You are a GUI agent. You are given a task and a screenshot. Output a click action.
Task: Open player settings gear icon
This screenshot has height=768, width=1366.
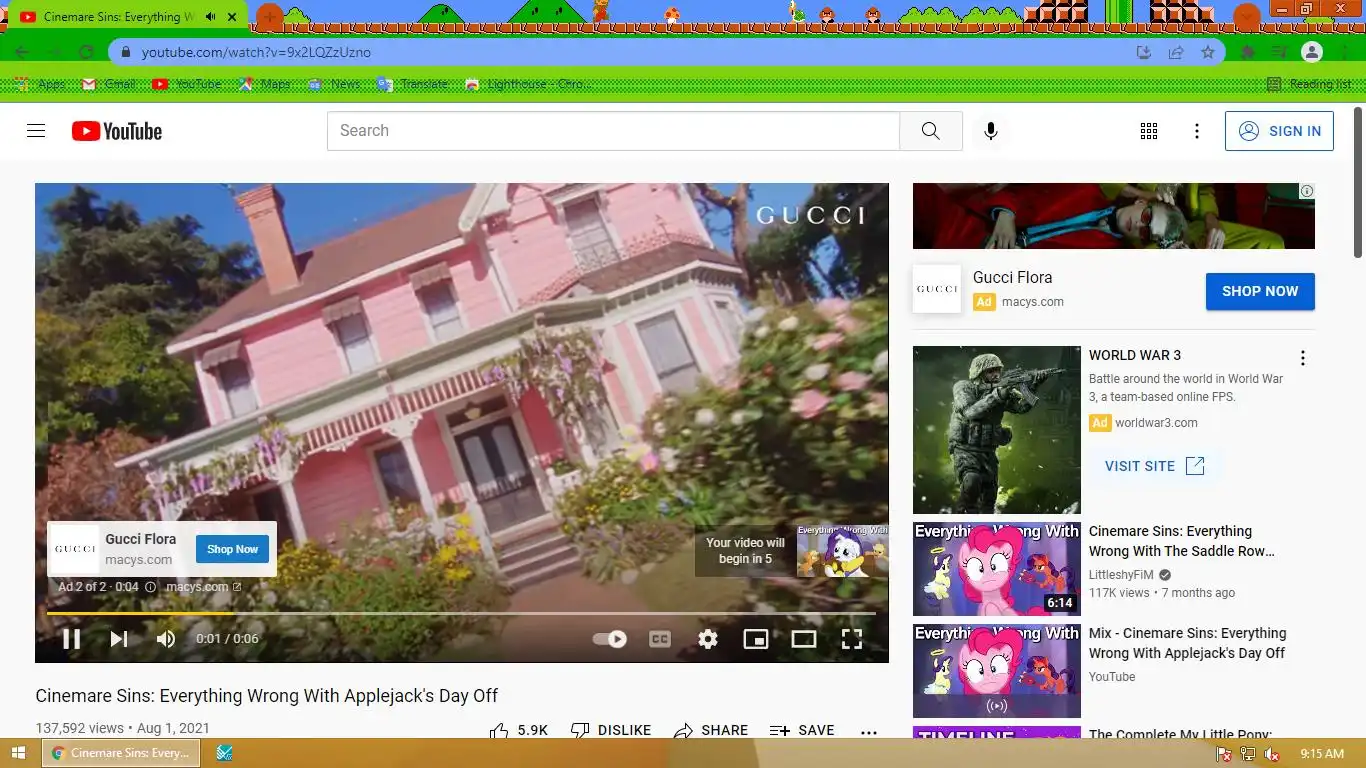point(708,639)
